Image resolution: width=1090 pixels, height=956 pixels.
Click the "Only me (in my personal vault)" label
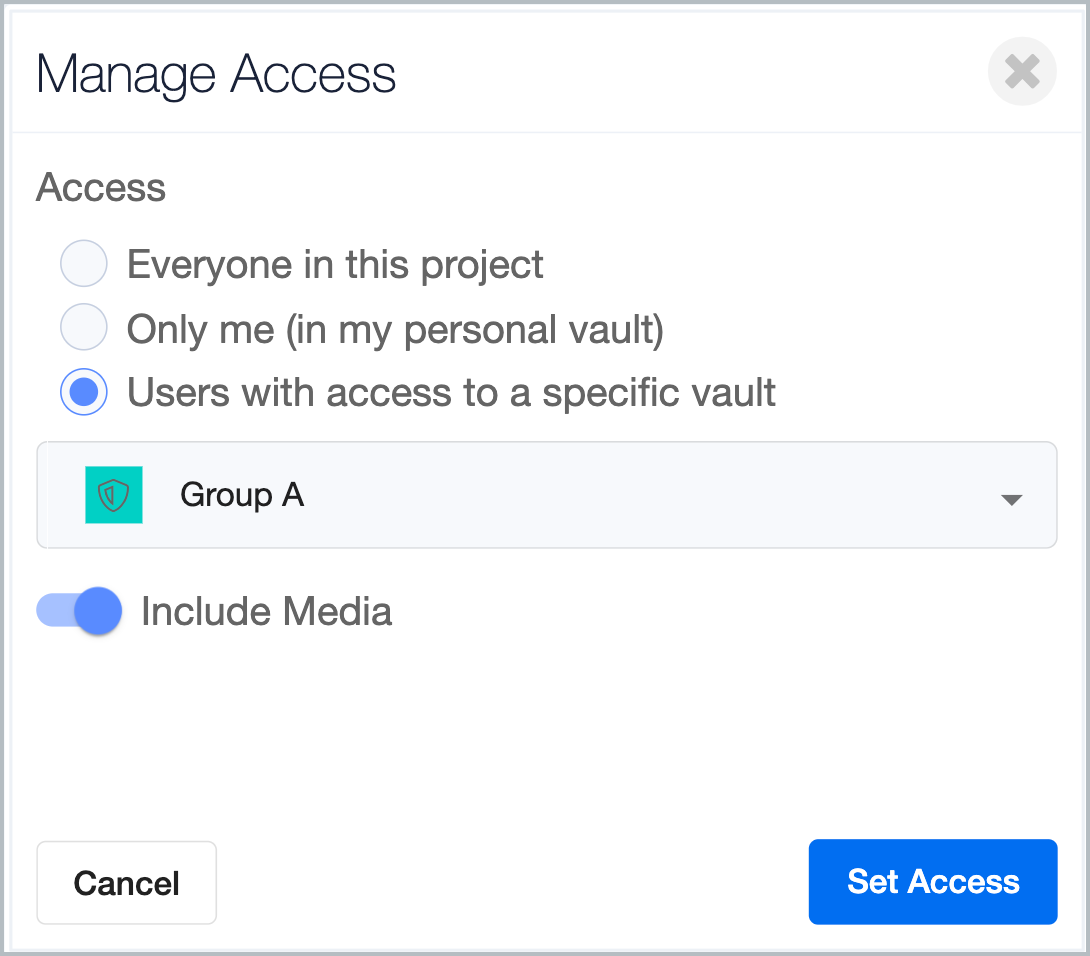395,329
